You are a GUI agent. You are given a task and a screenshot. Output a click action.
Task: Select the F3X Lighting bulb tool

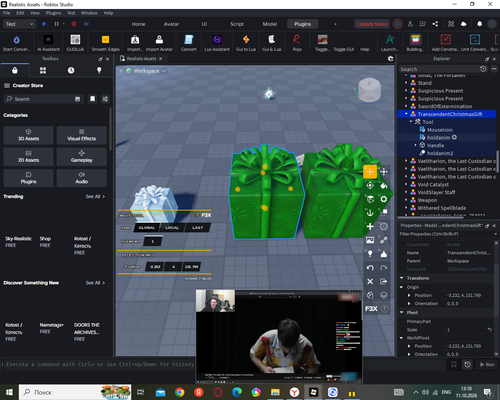(370, 254)
